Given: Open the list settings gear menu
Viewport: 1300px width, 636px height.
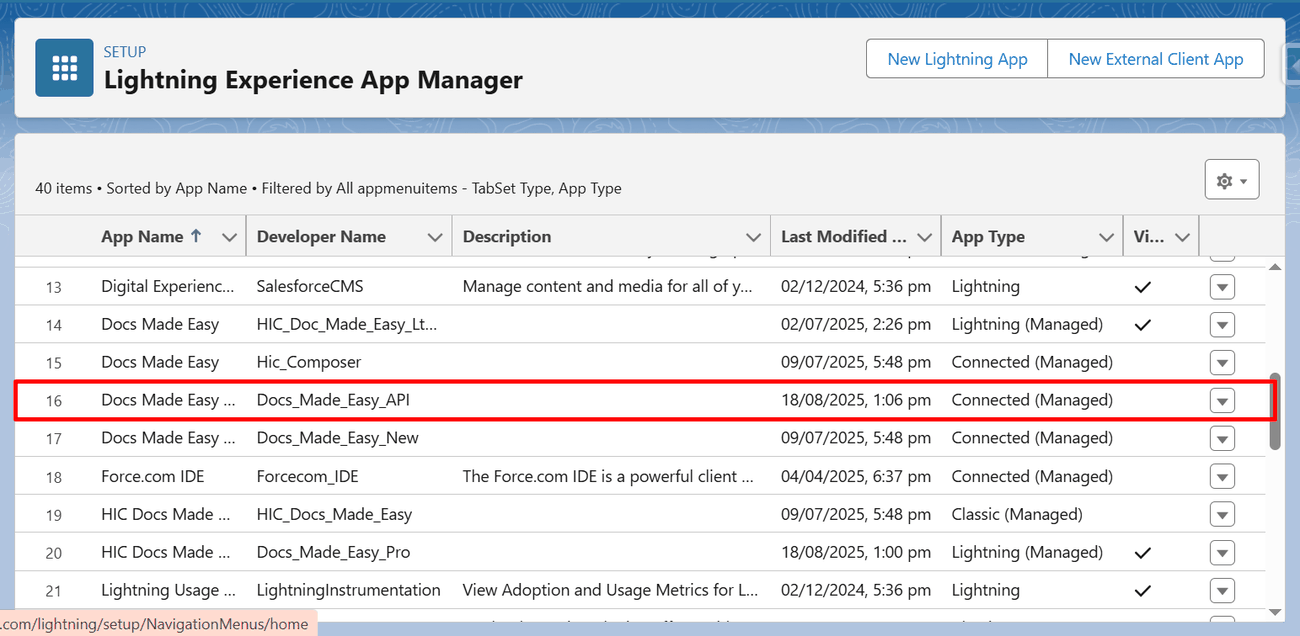Looking at the screenshot, I should tap(1231, 180).
